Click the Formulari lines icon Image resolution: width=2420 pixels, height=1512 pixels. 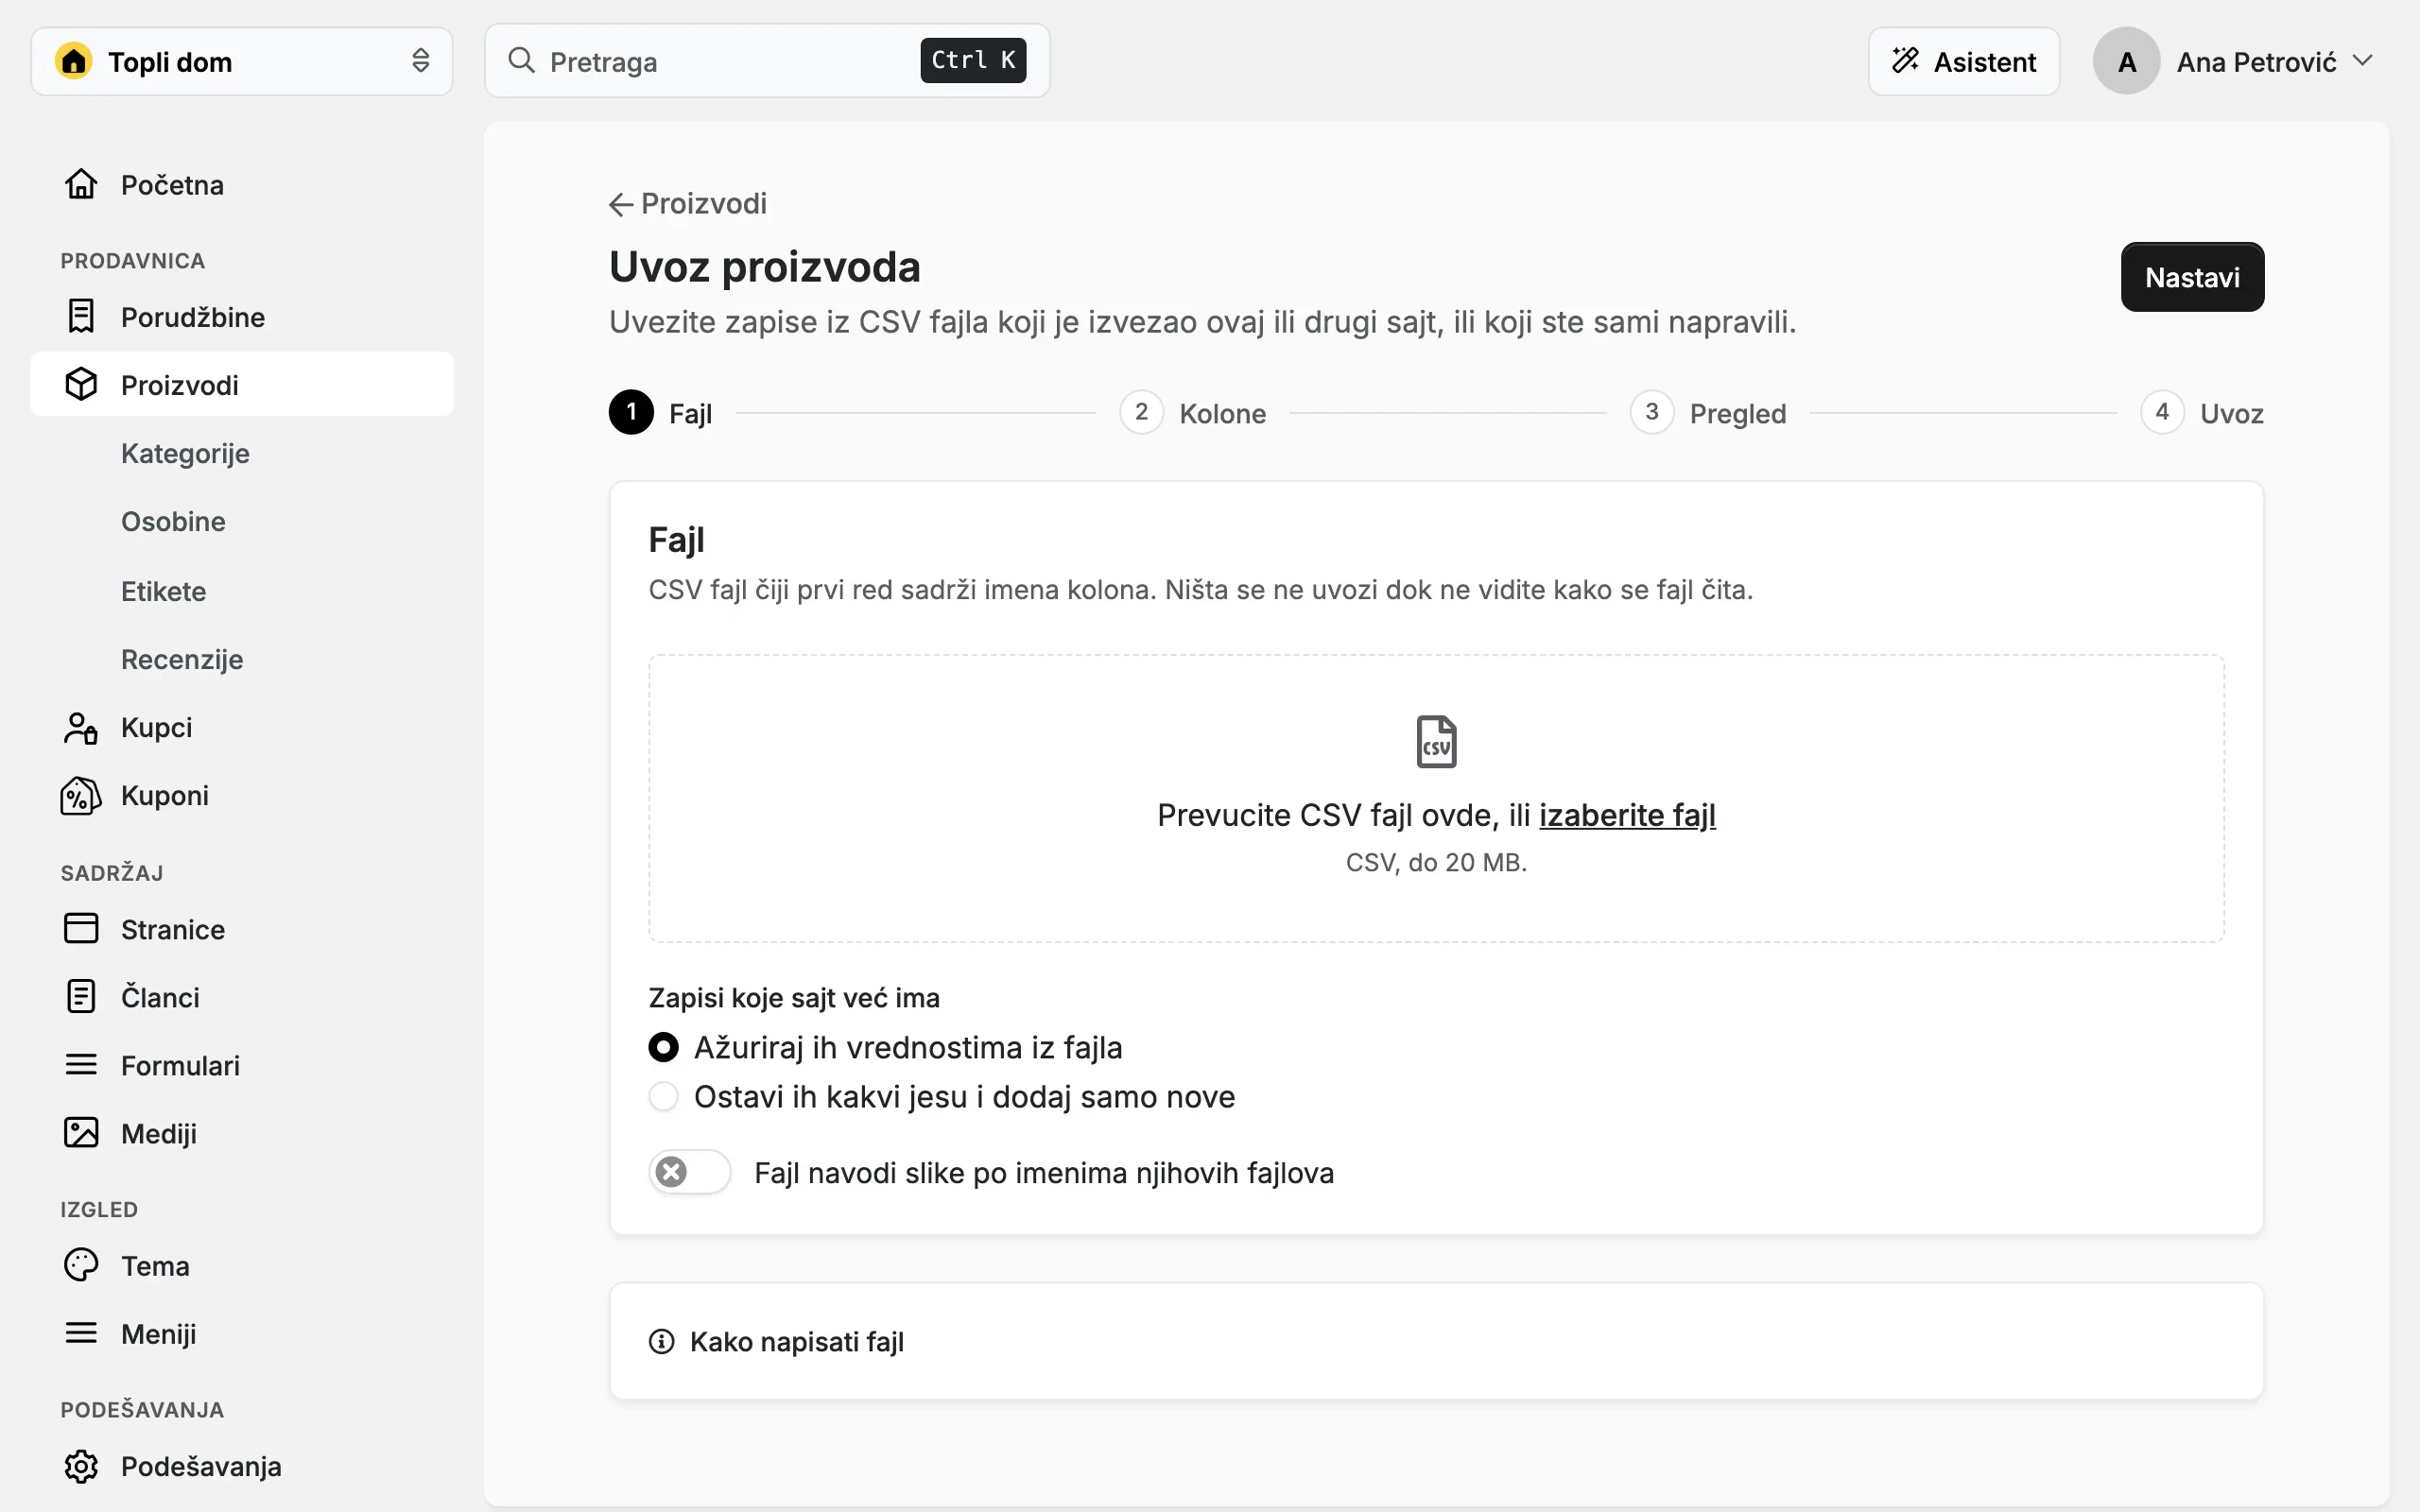pos(81,1065)
